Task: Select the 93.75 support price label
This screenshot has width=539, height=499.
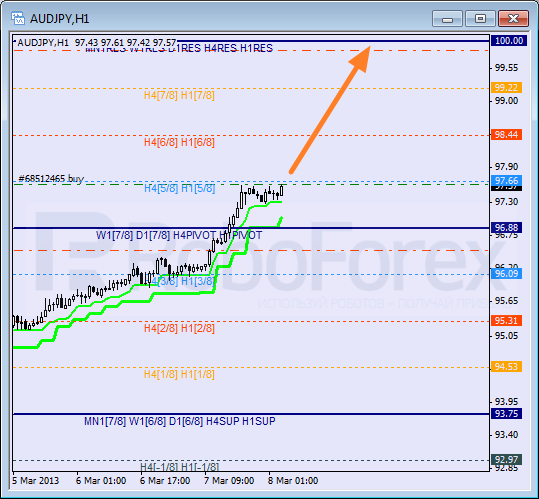Action: point(507,413)
